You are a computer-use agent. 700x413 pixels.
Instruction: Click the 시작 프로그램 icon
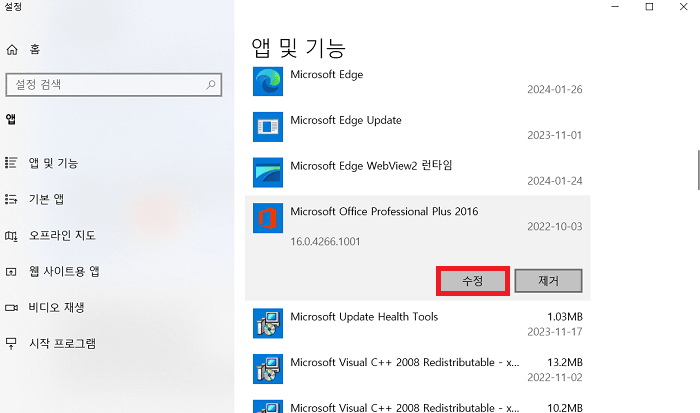point(11,343)
